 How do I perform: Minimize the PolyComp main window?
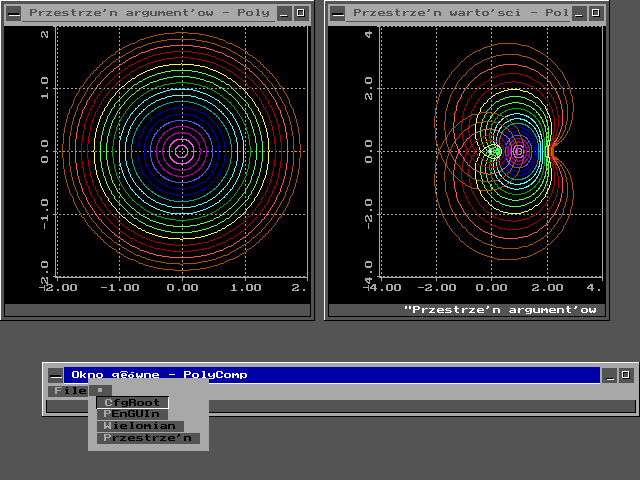(610, 375)
